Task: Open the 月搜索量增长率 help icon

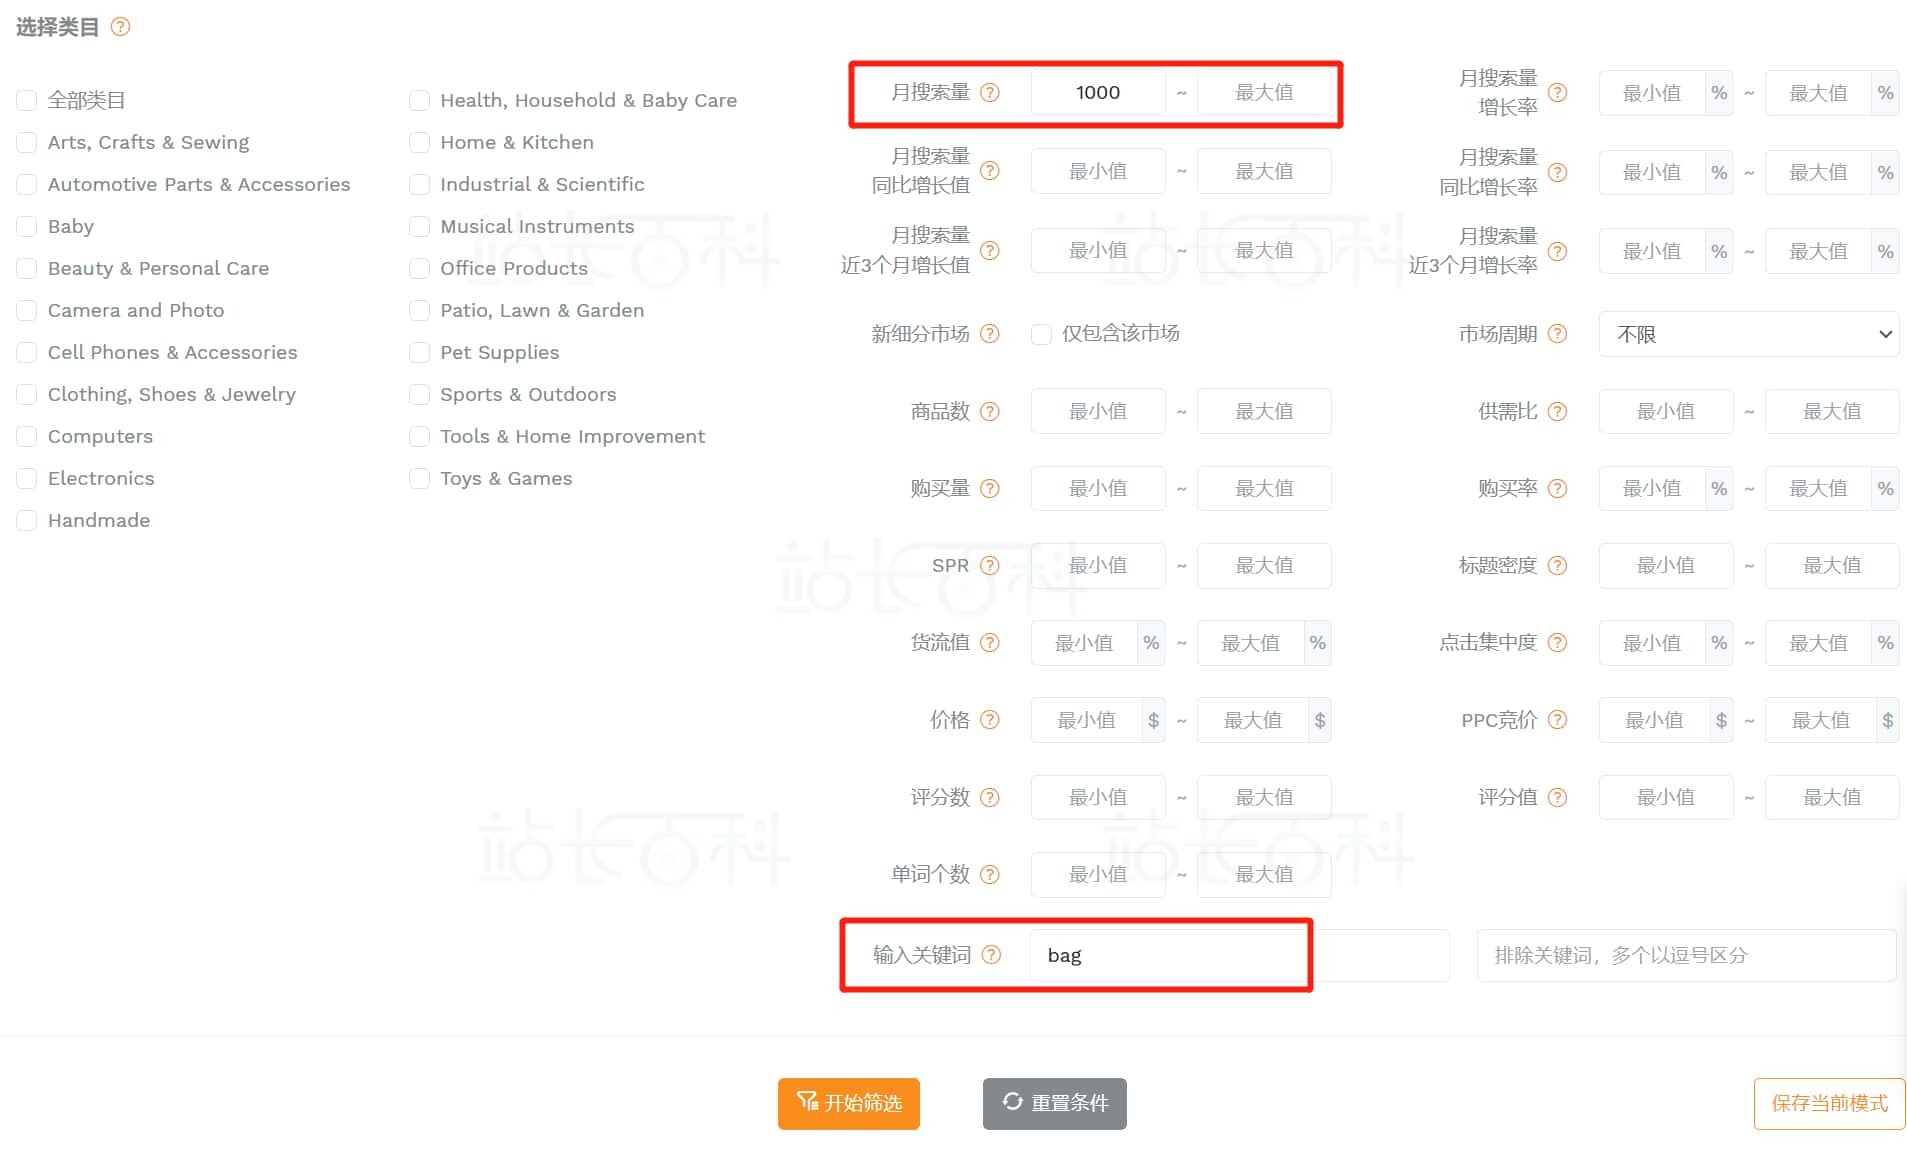Action: [x=1556, y=92]
